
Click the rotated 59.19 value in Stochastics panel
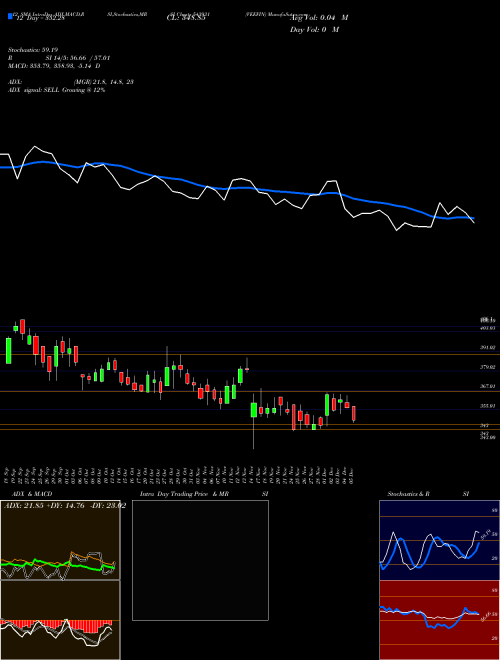pyautogui.click(x=484, y=534)
